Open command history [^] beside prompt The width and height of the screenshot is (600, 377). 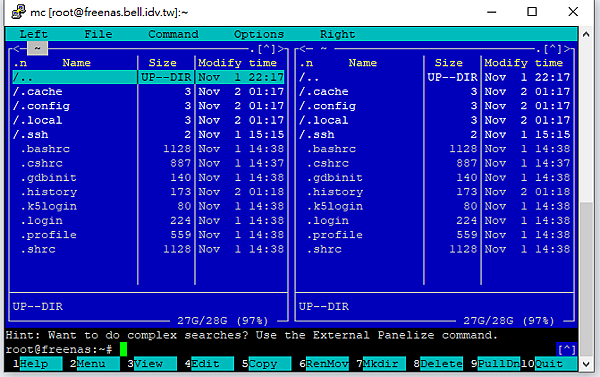(567, 349)
